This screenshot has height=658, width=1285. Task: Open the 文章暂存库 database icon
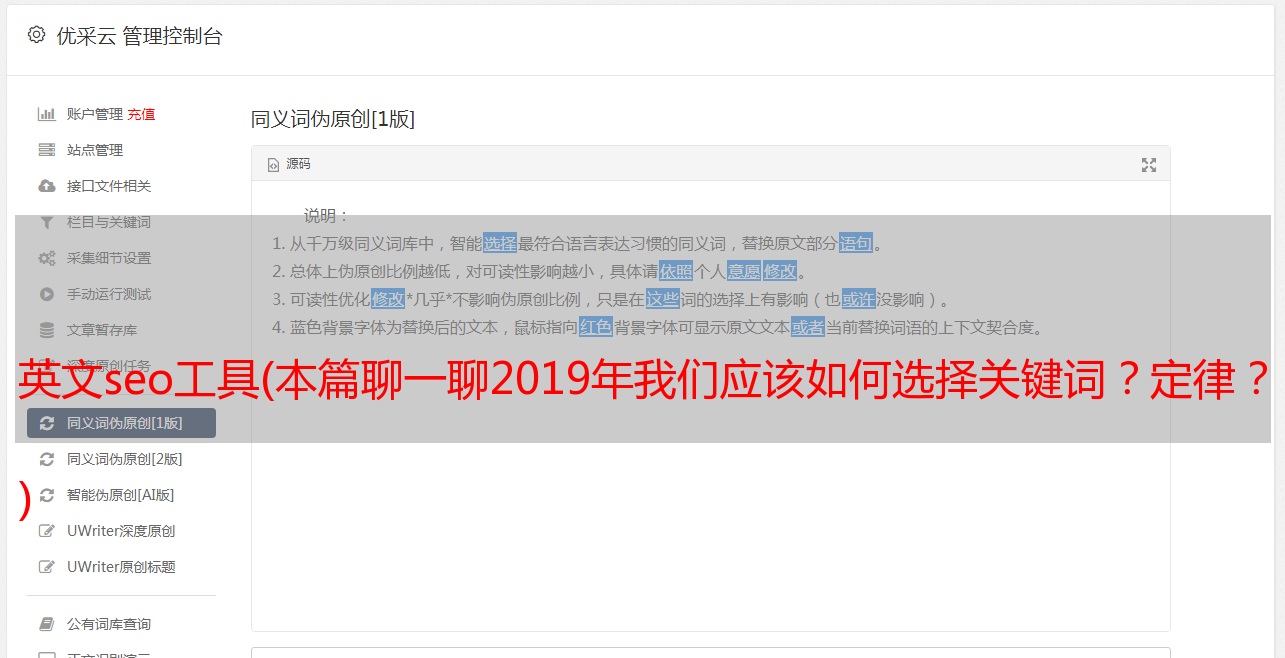[x=46, y=330]
